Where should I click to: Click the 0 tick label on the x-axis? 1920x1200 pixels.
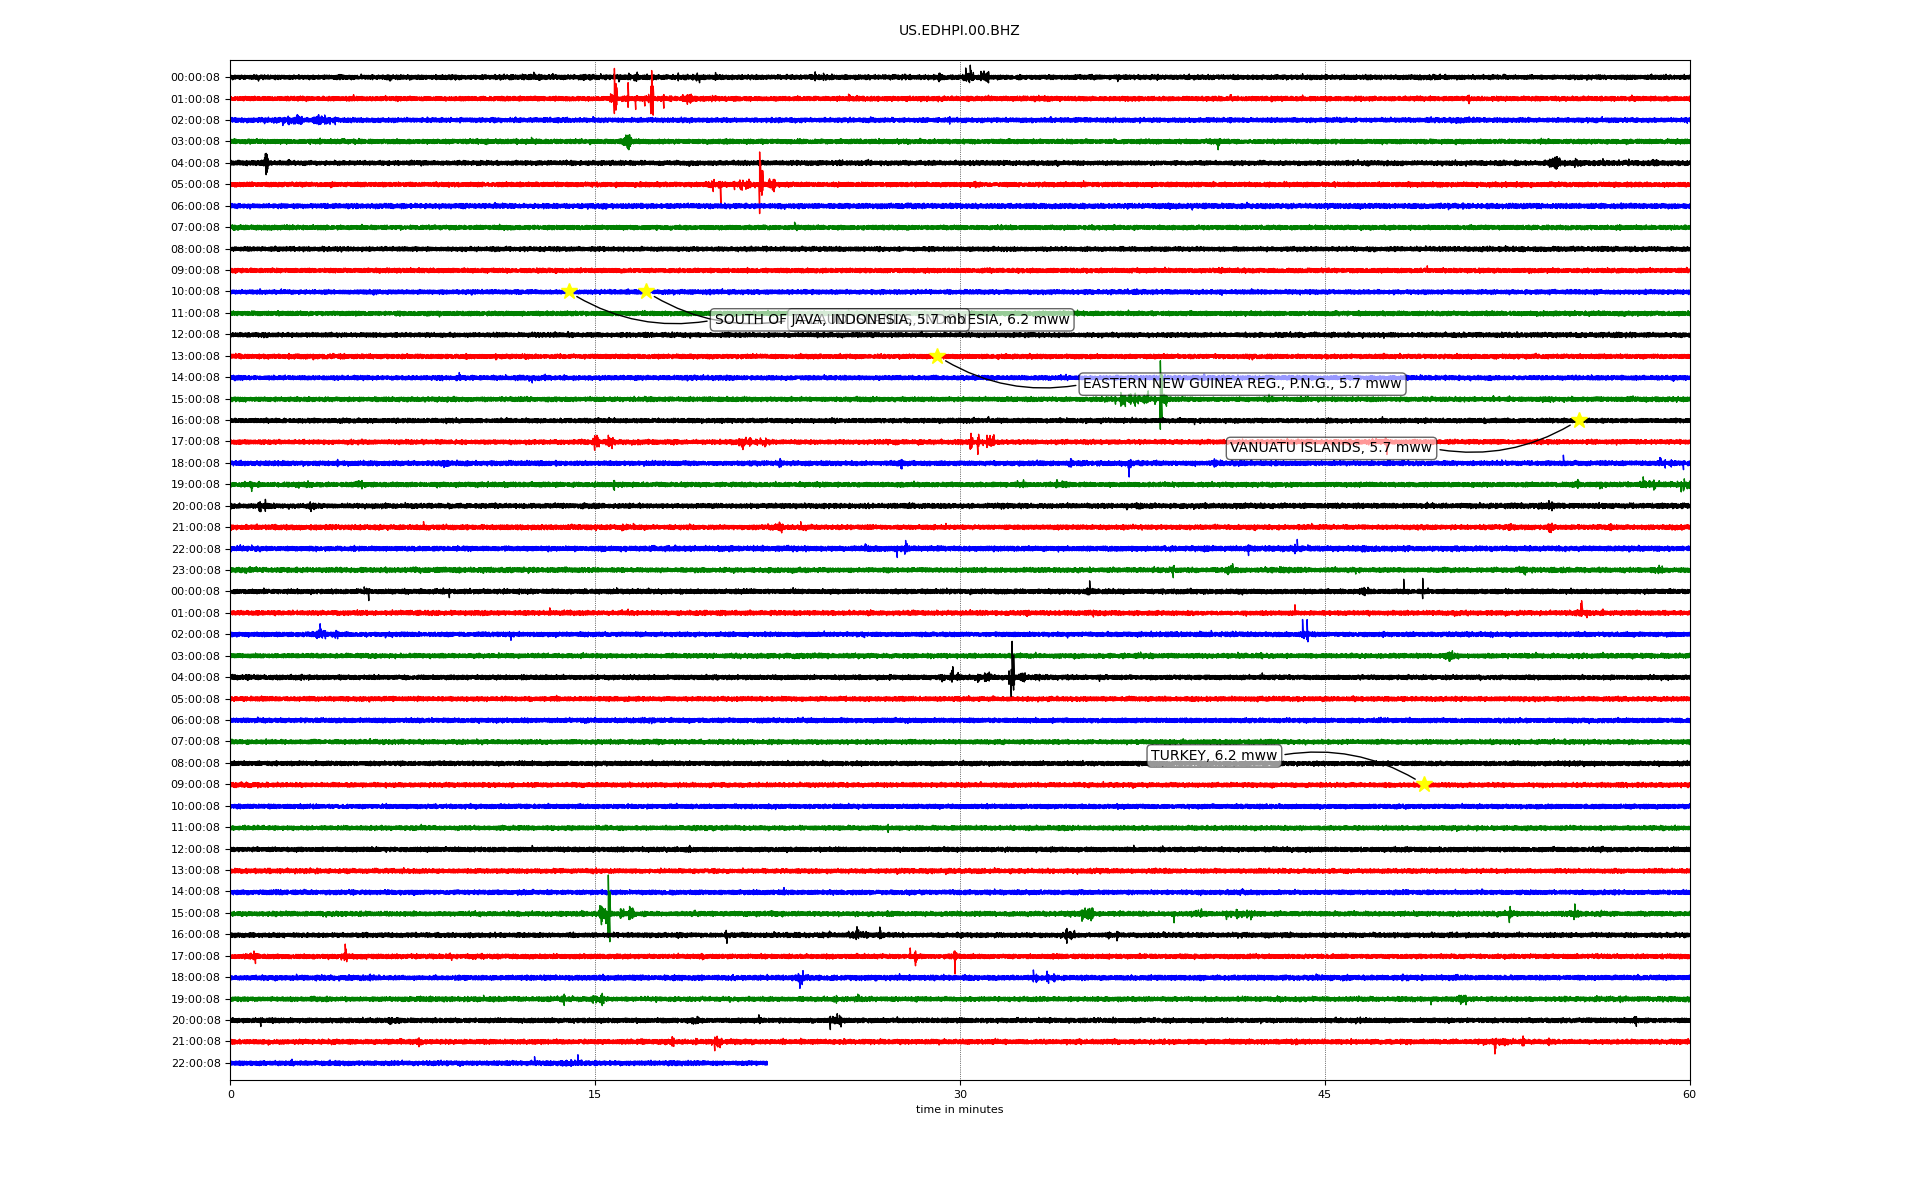(x=231, y=1094)
